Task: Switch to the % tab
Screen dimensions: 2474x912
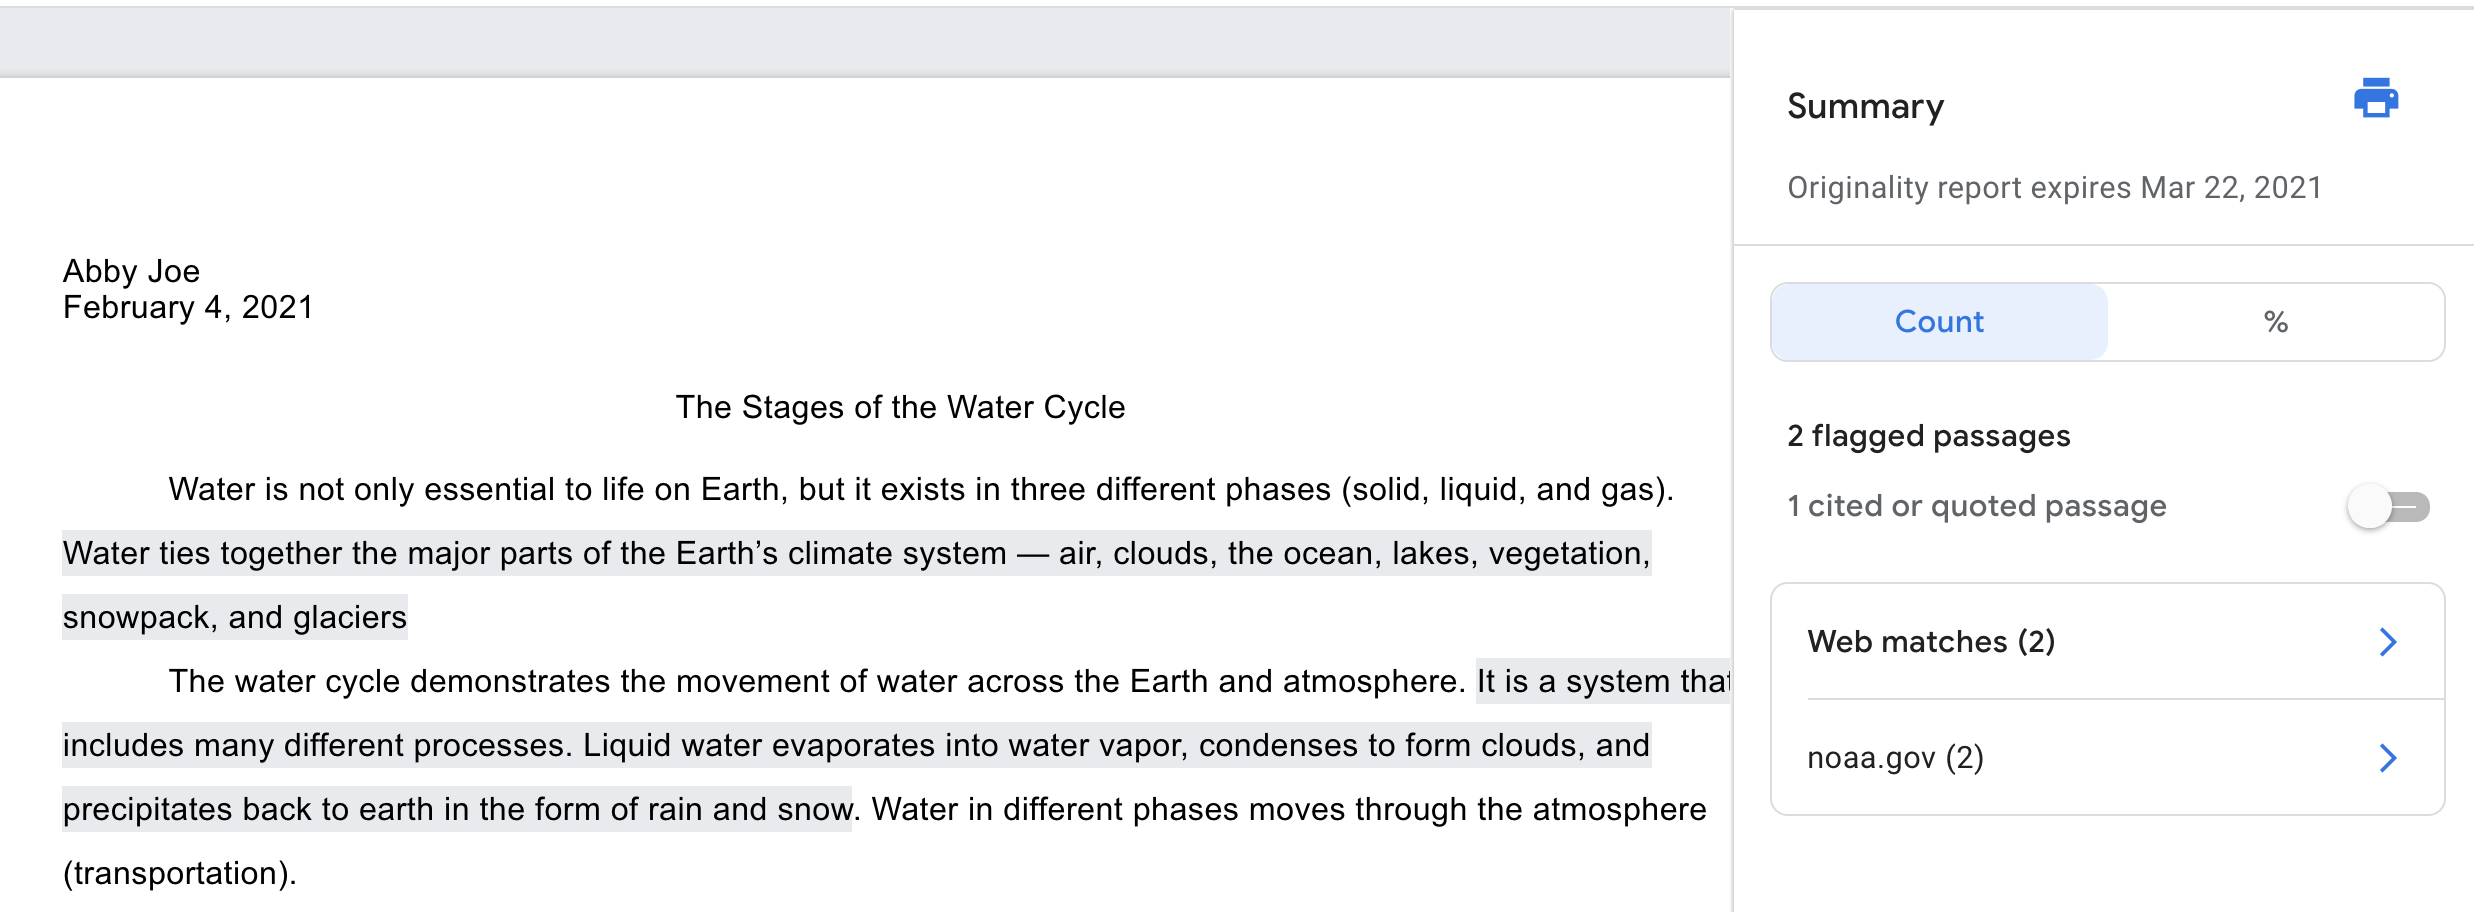Action: pos(2276,322)
